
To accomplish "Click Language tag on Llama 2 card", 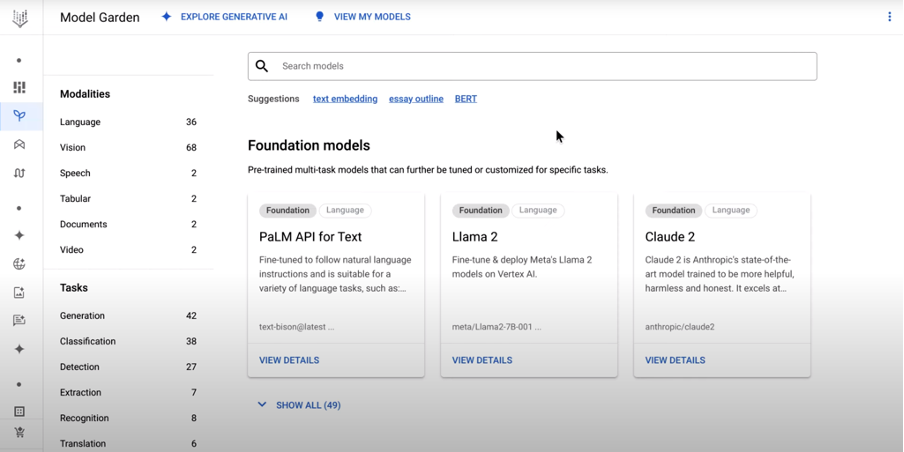I will [538, 210].
